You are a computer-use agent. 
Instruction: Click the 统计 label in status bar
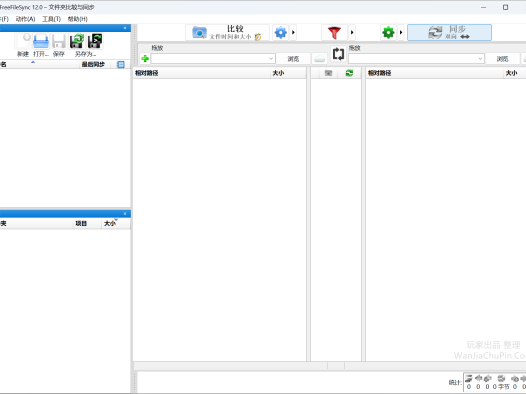455,382
